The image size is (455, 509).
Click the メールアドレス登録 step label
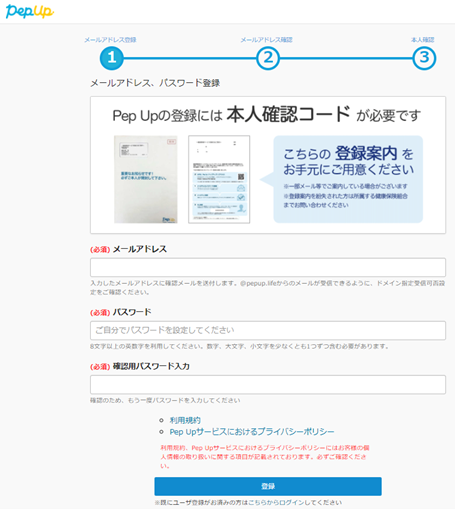tap(110, 40)
